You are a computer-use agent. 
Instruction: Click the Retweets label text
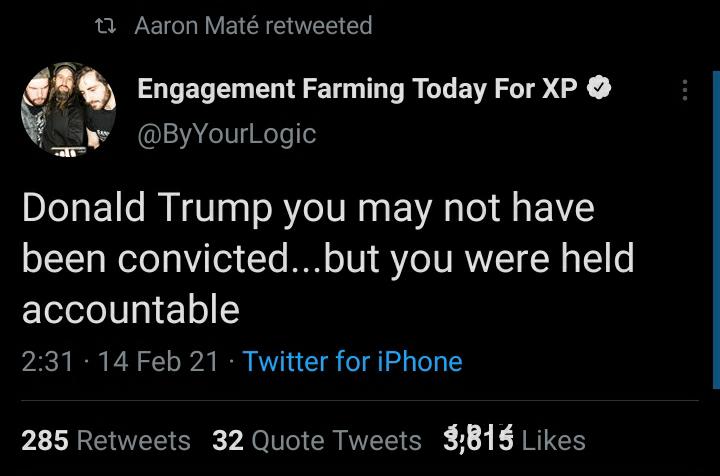tap(133, 440)
